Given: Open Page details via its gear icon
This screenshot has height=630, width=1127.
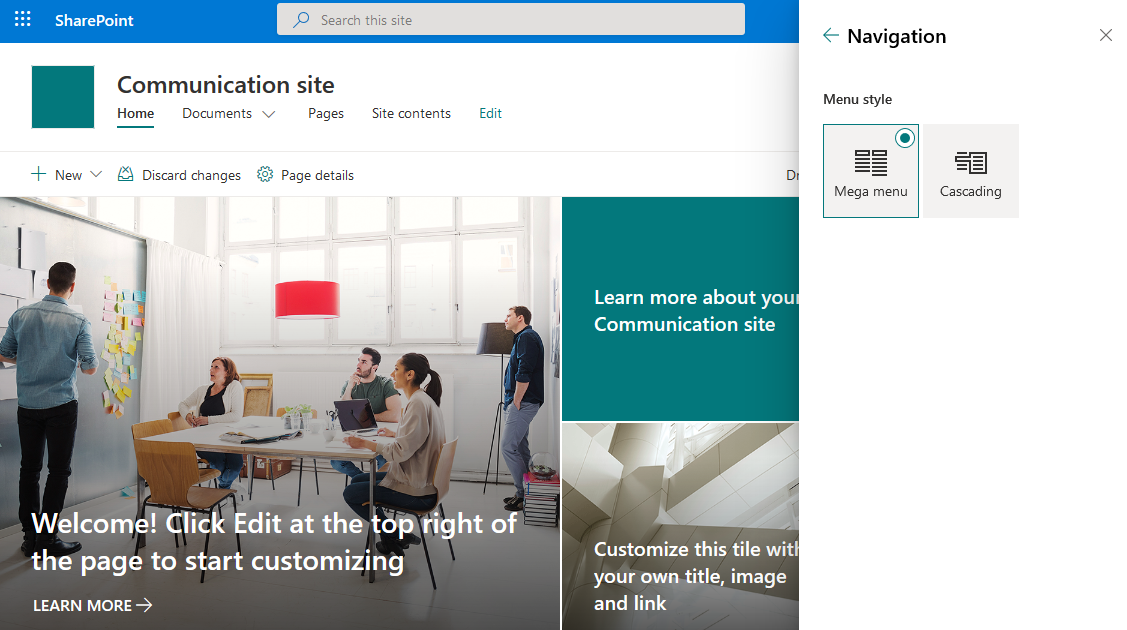Looking at the screenshot, I should (x=265, y=174).
